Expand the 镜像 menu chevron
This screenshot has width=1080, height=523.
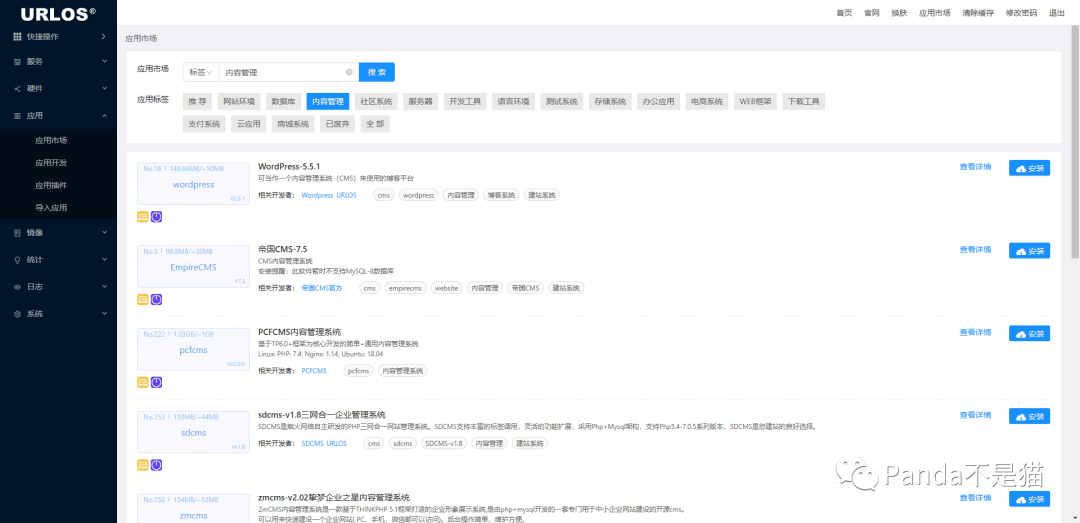[x=105, y=233]
